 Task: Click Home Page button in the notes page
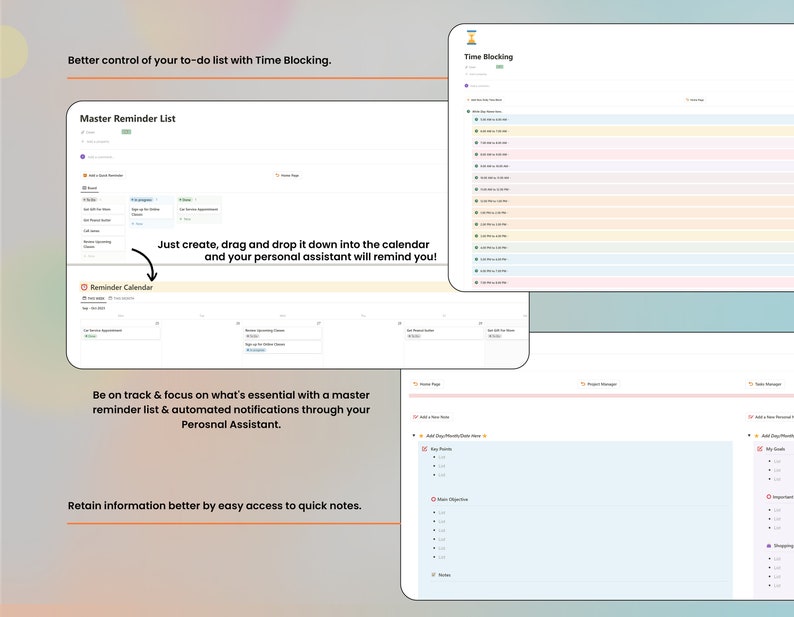(426, 384)
